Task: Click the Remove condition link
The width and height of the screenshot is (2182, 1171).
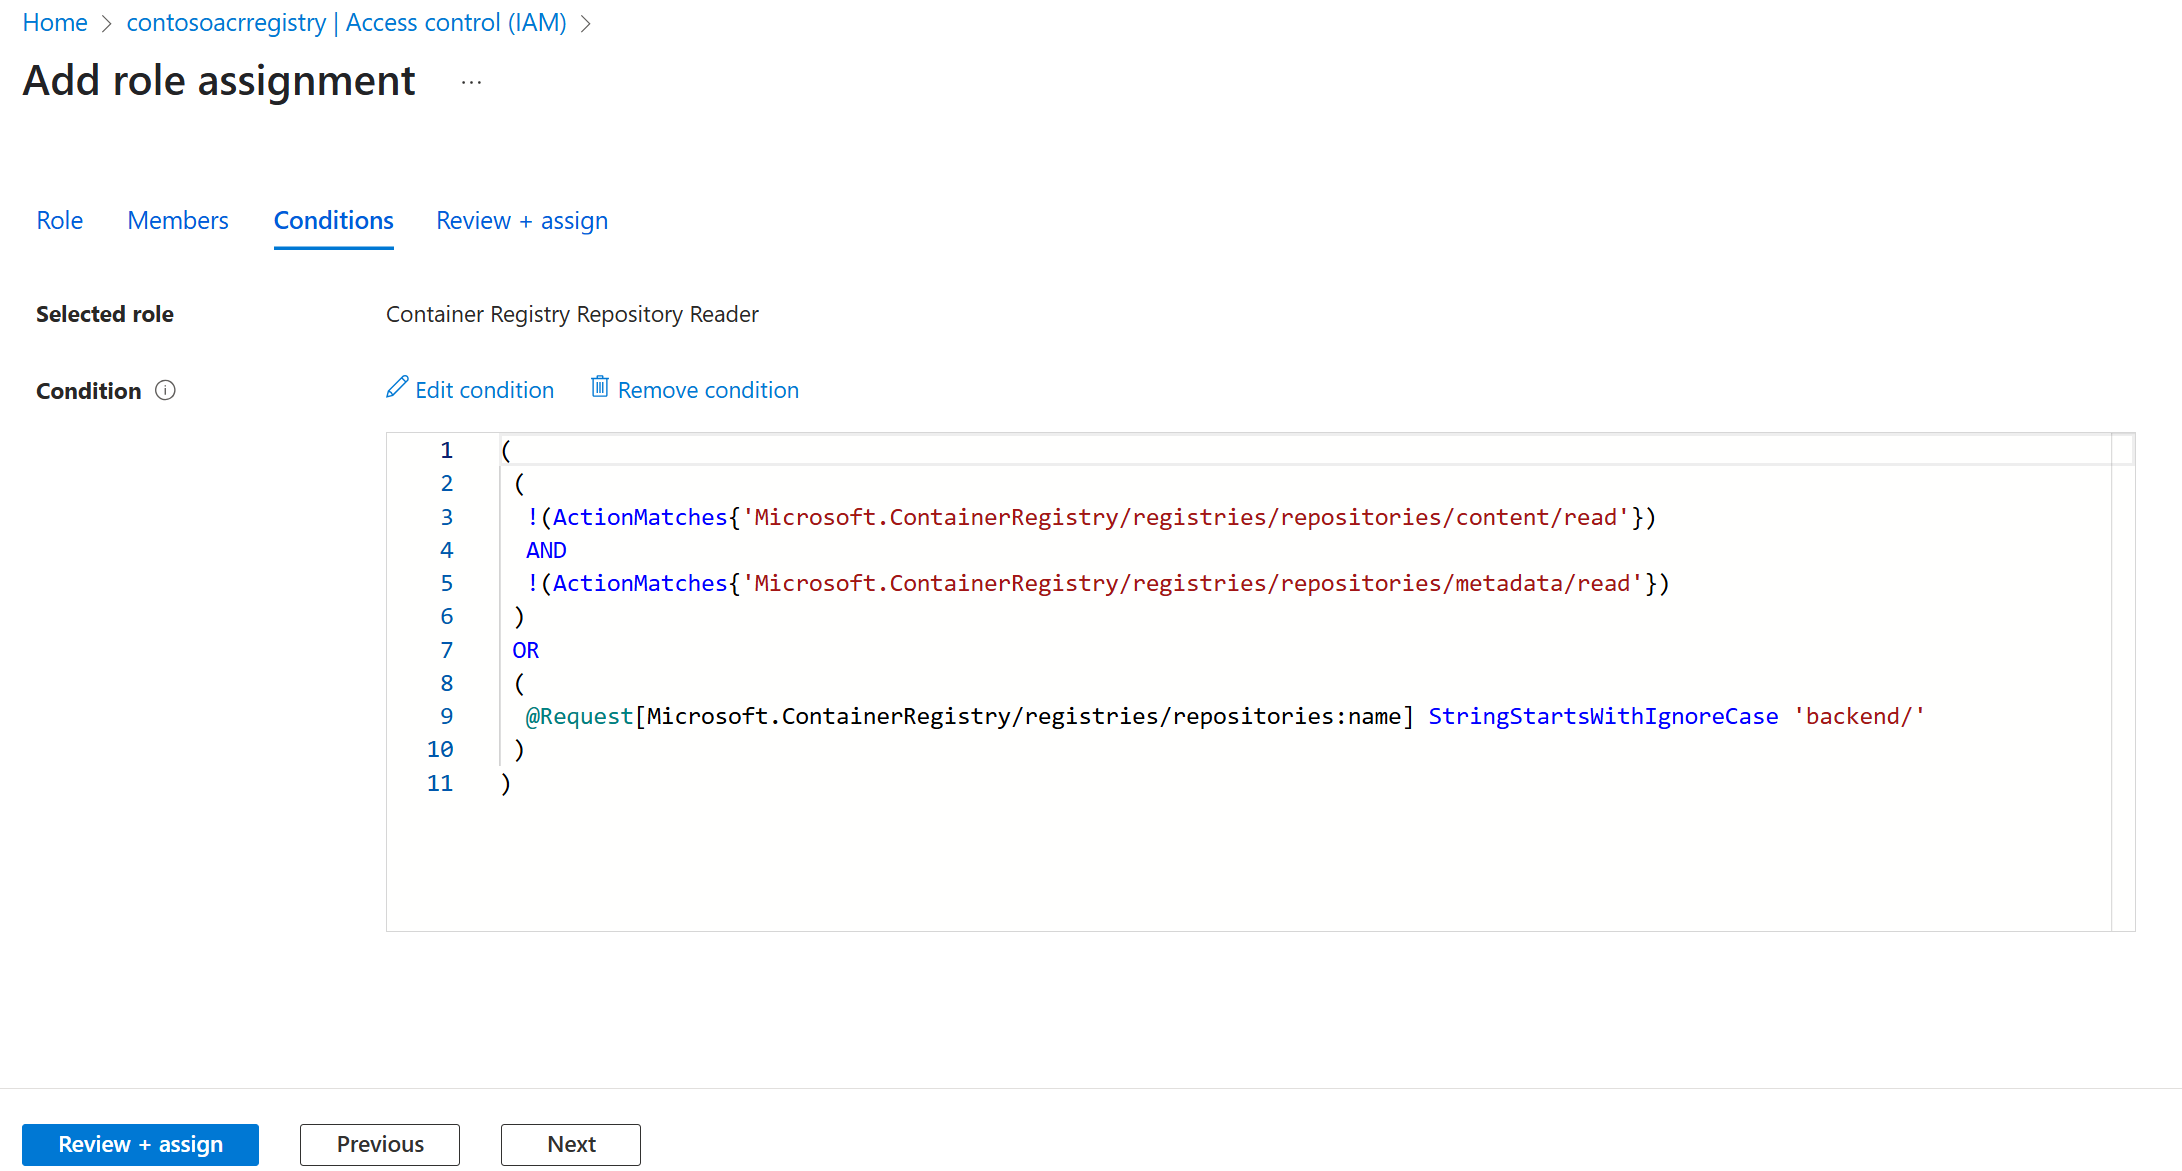Action: pyautogui.click(x=708, y=390)
